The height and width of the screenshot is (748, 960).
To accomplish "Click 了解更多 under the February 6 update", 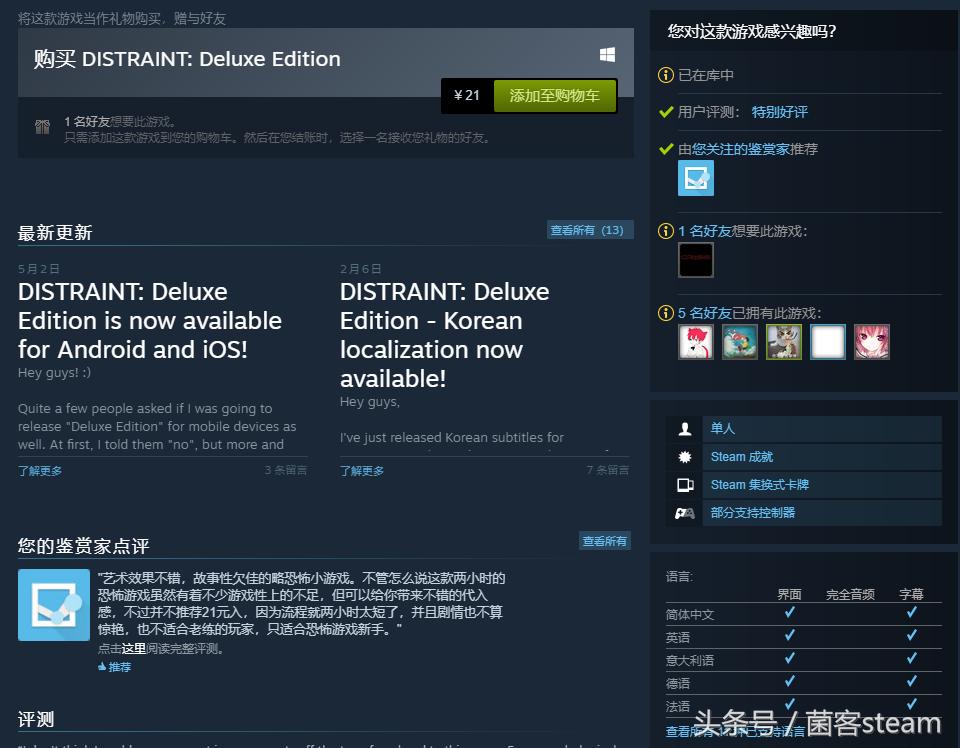I will pyautogui.click(x=362, y=471).
